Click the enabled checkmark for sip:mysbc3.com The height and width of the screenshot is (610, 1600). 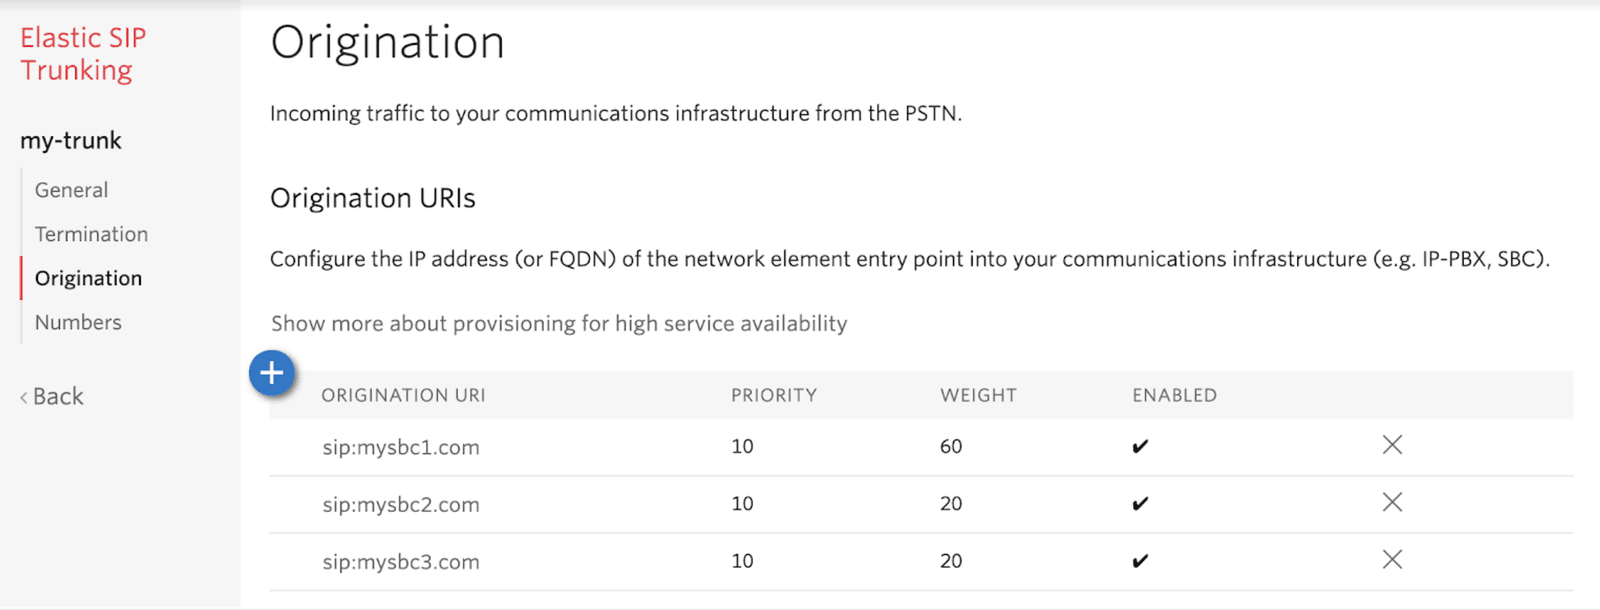tap(1140, 560)
